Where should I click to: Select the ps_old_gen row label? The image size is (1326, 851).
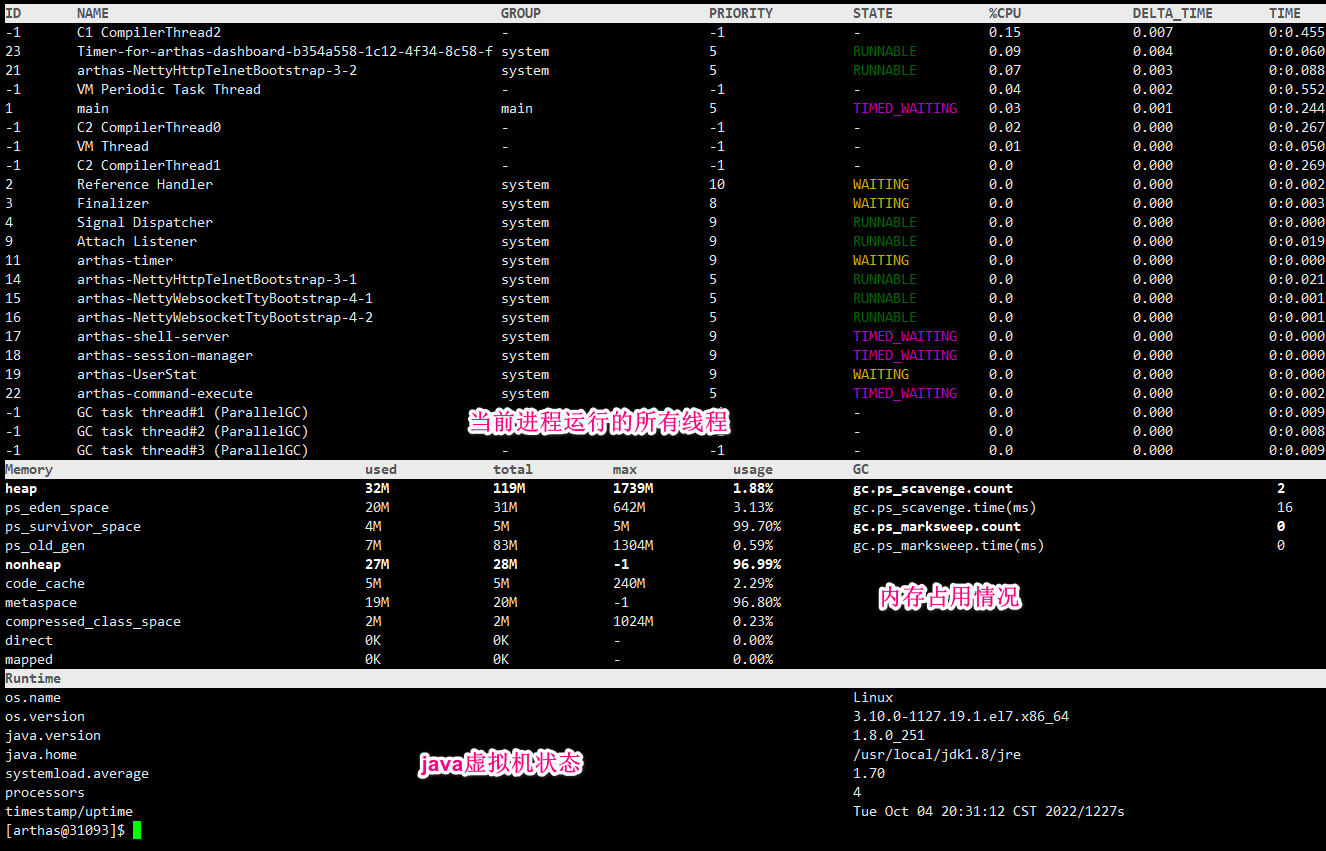pos(45,545)
